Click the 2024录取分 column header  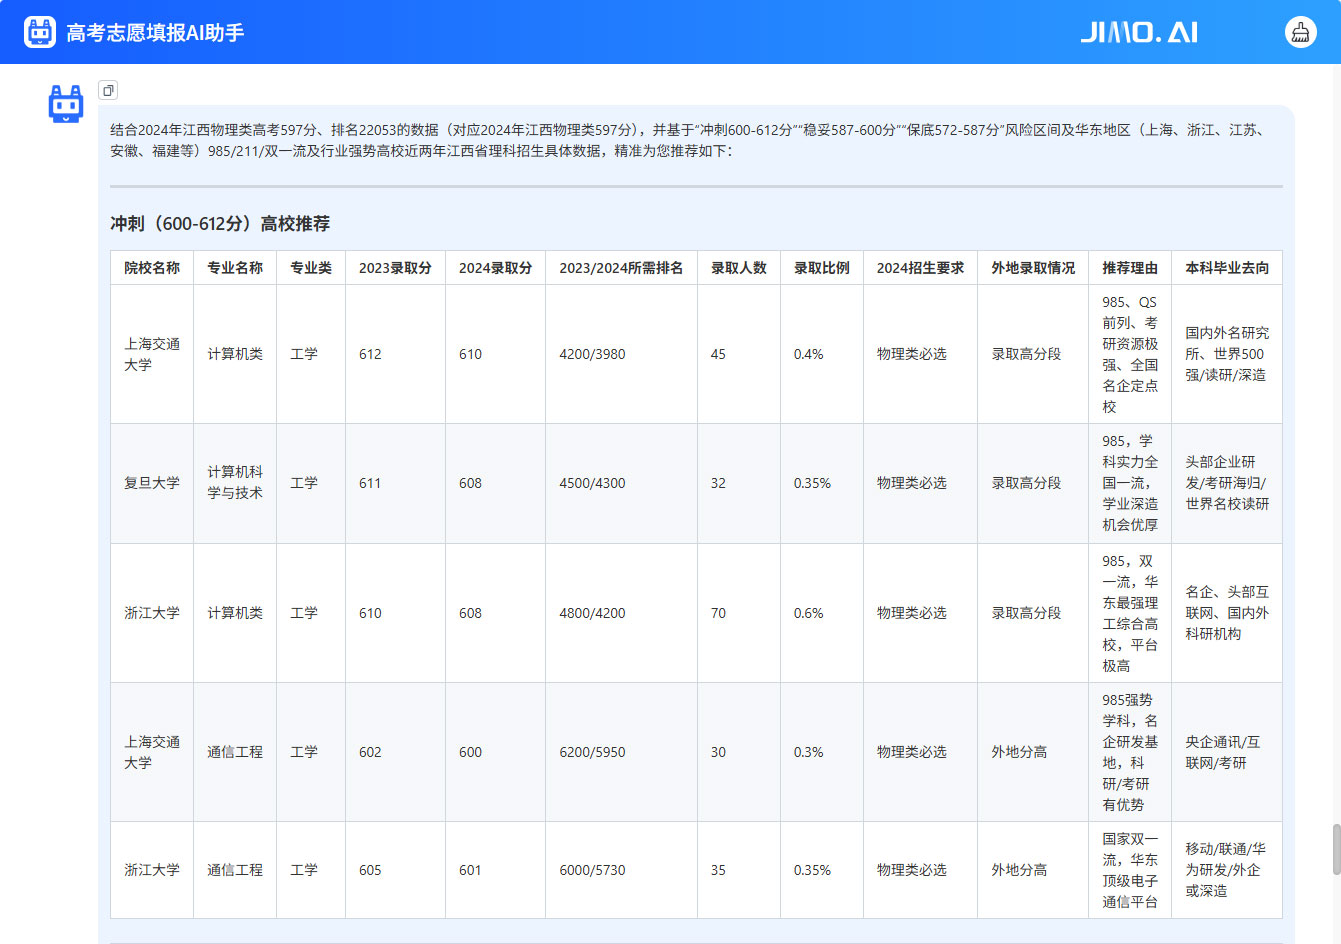point(495,268)
